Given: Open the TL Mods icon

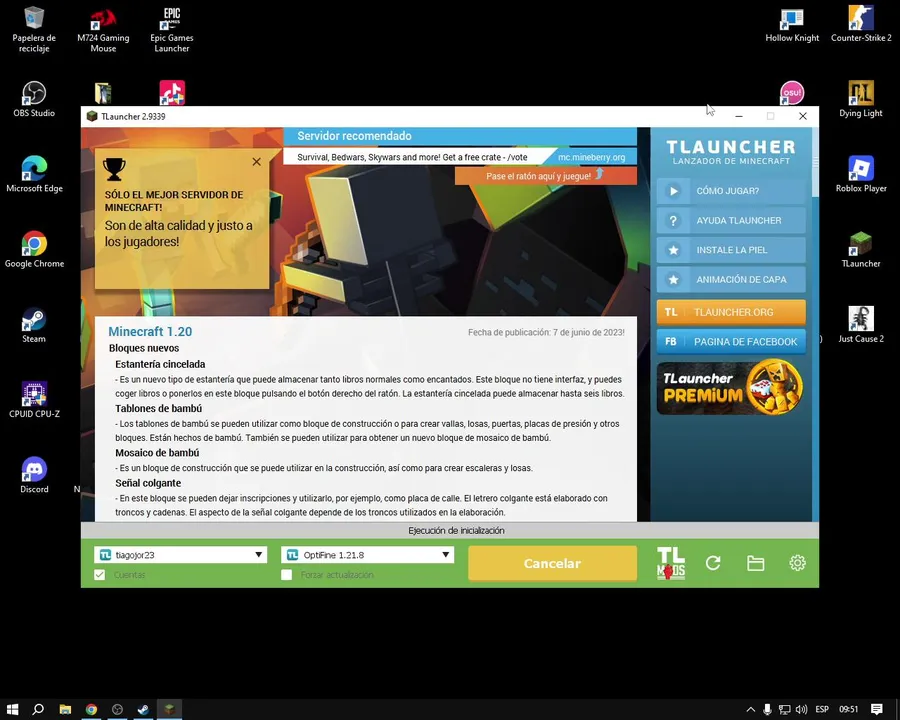Looking at the screenshot, I should click(x=670, y=563).
